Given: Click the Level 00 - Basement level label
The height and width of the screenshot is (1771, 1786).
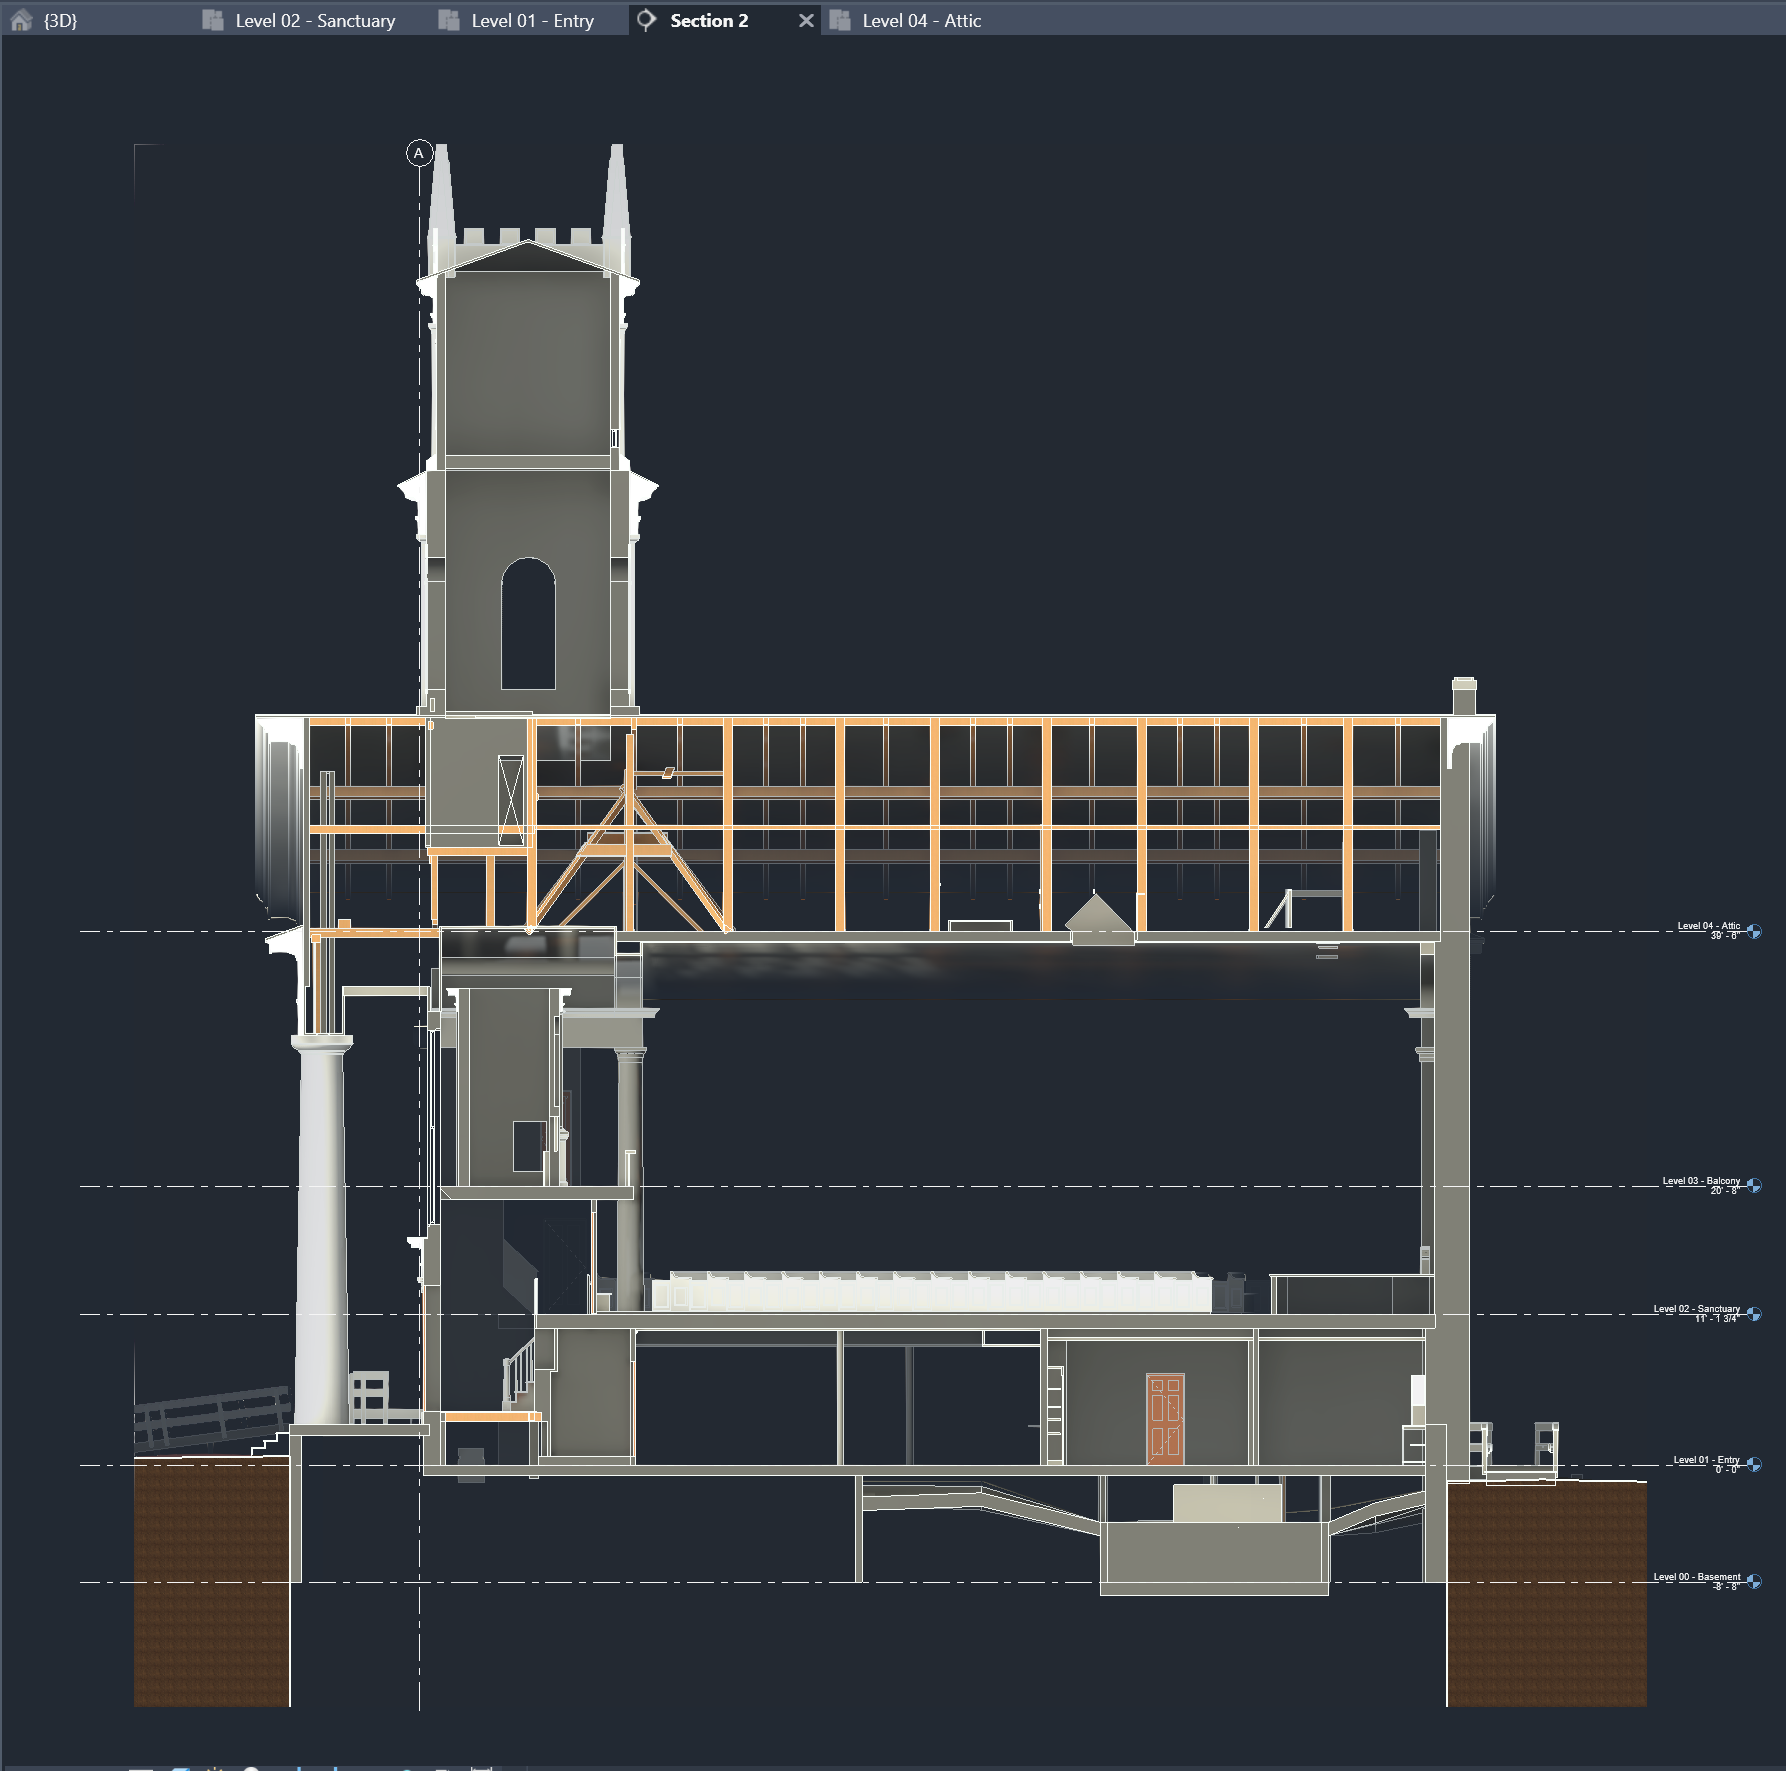Looking at the screenshot, I should [x=1697, y=1577].
